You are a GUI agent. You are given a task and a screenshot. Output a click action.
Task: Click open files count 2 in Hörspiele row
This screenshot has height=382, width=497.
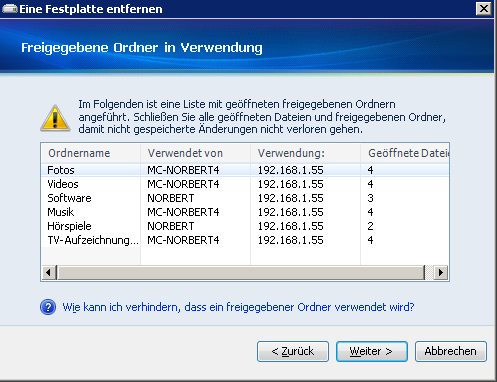click(370, 226)
